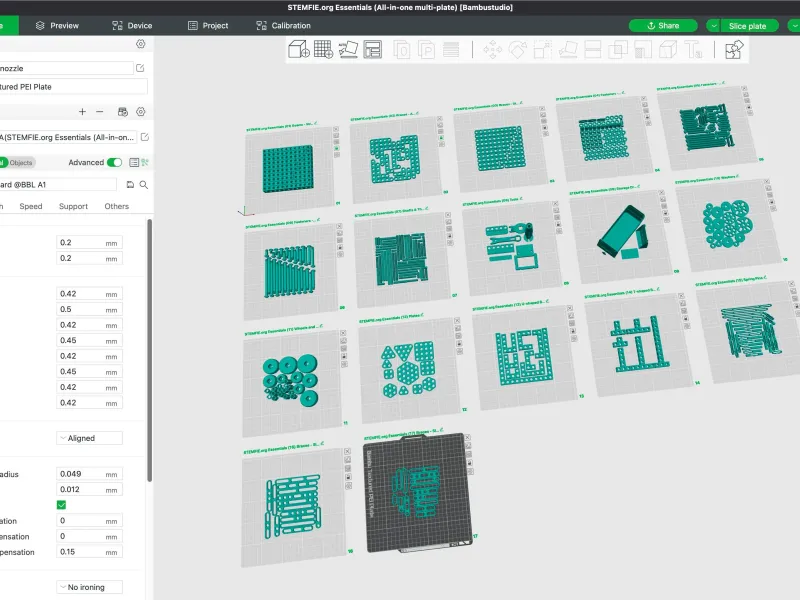Click the Split to parts icon
The width and height of the screenshot is (800, 600).
click(427, 50)
